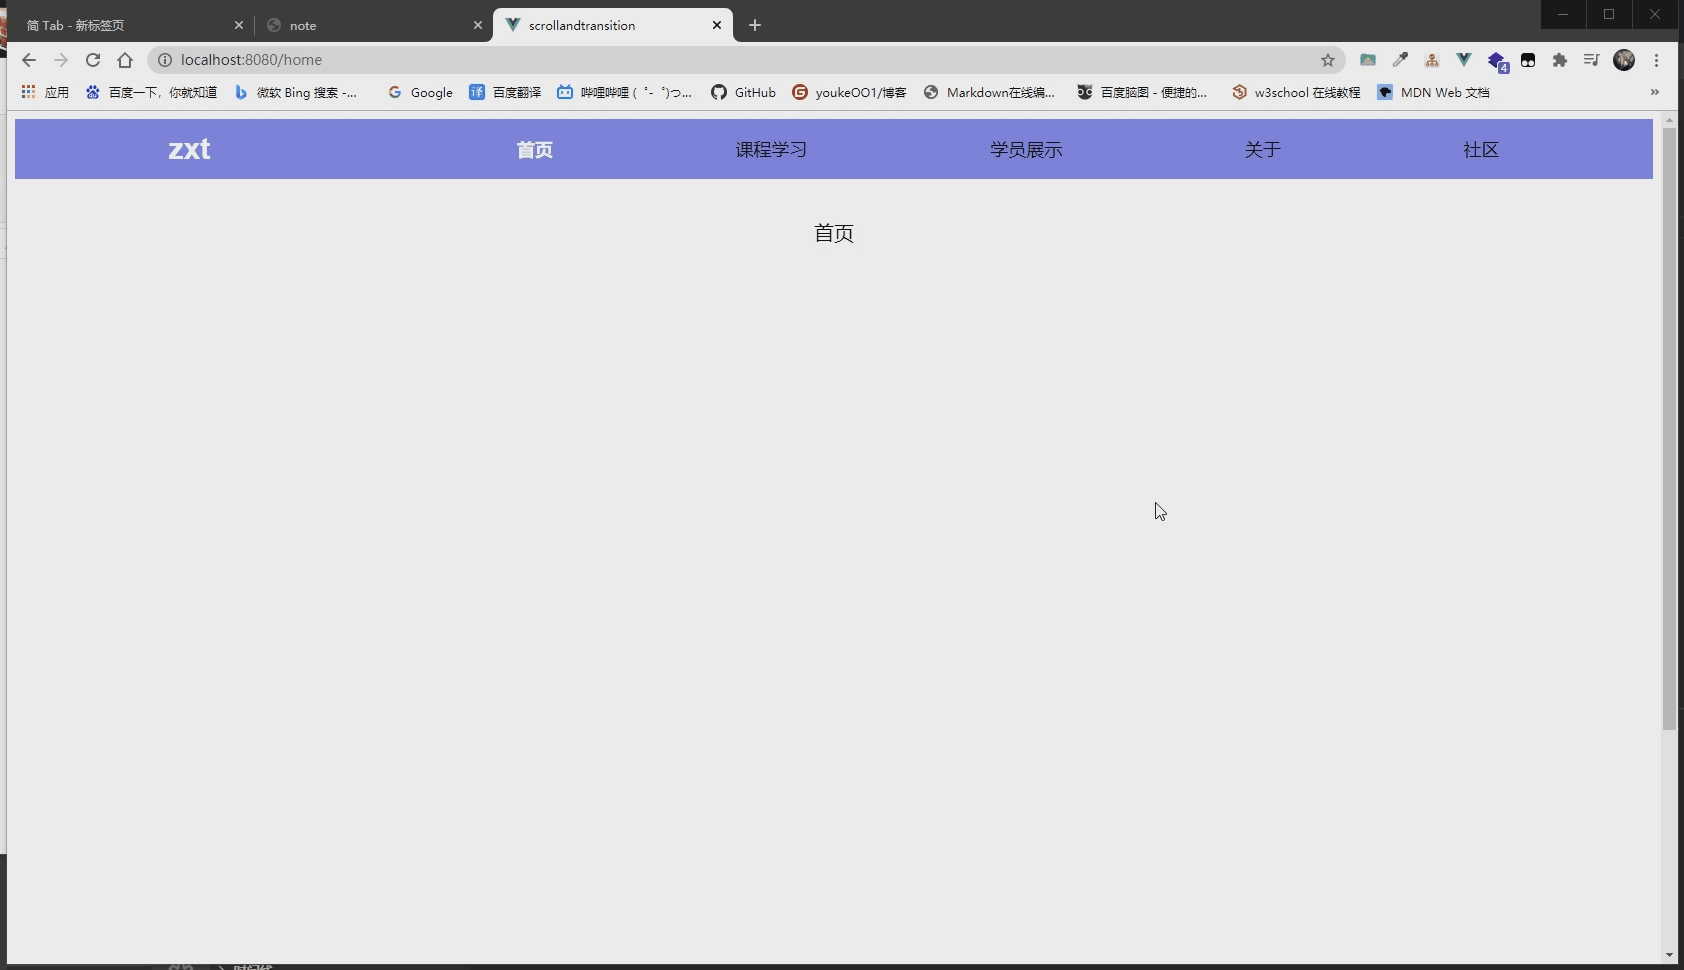The image size is (1684, 970).
Task: Open the orange sitemap diagram extension
Action: pyautogui.click(x=1432, y=60)
